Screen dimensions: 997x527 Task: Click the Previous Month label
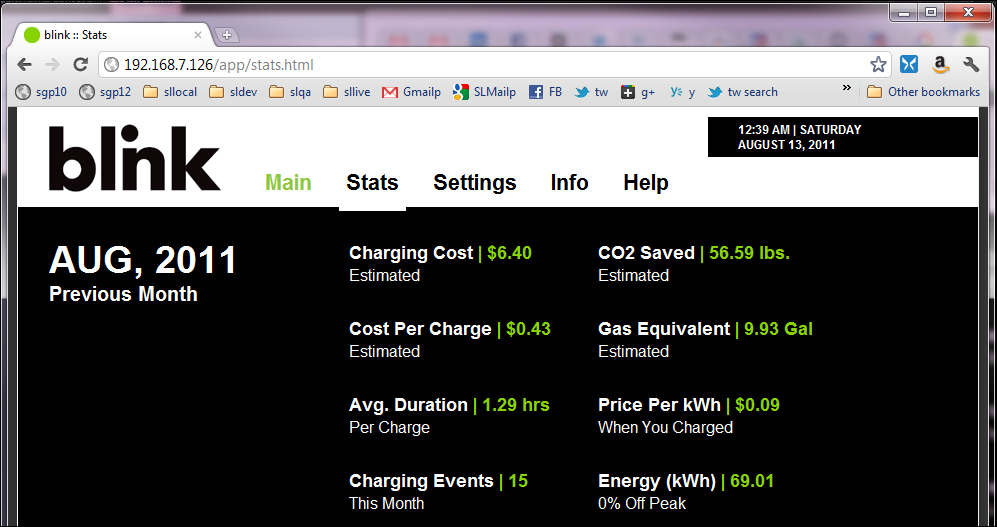[123, 294]
